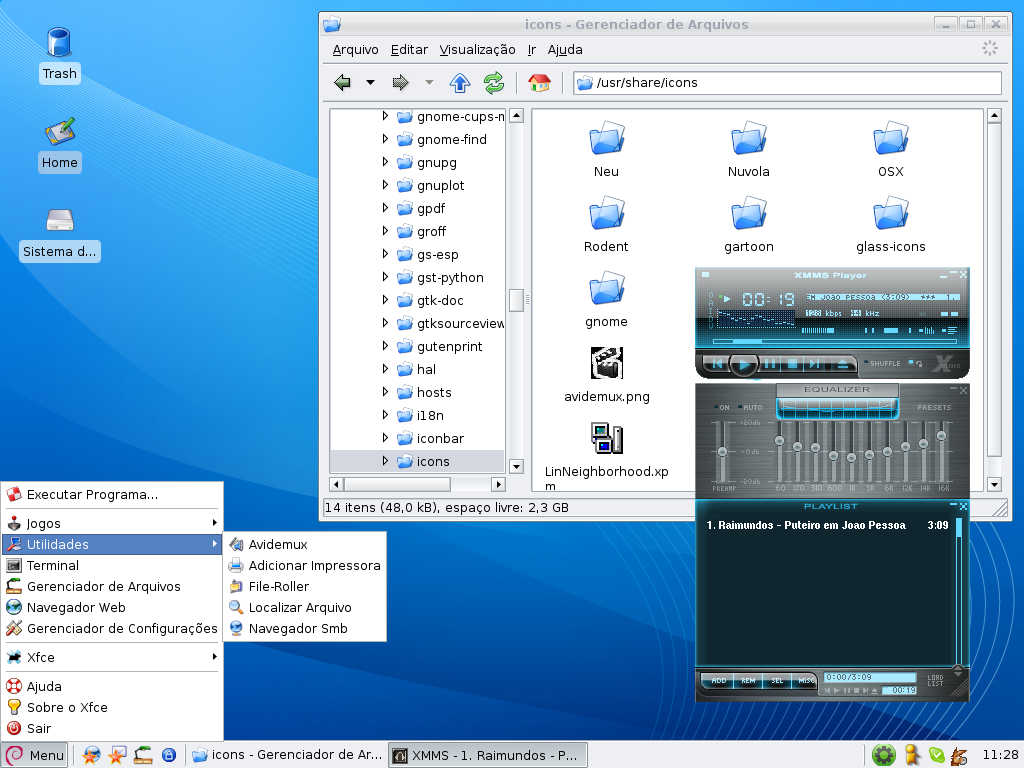The width and height of the screenshot is (1024, 768).
Task: Click the Menu button on the panel
Action: click(35, 755)
